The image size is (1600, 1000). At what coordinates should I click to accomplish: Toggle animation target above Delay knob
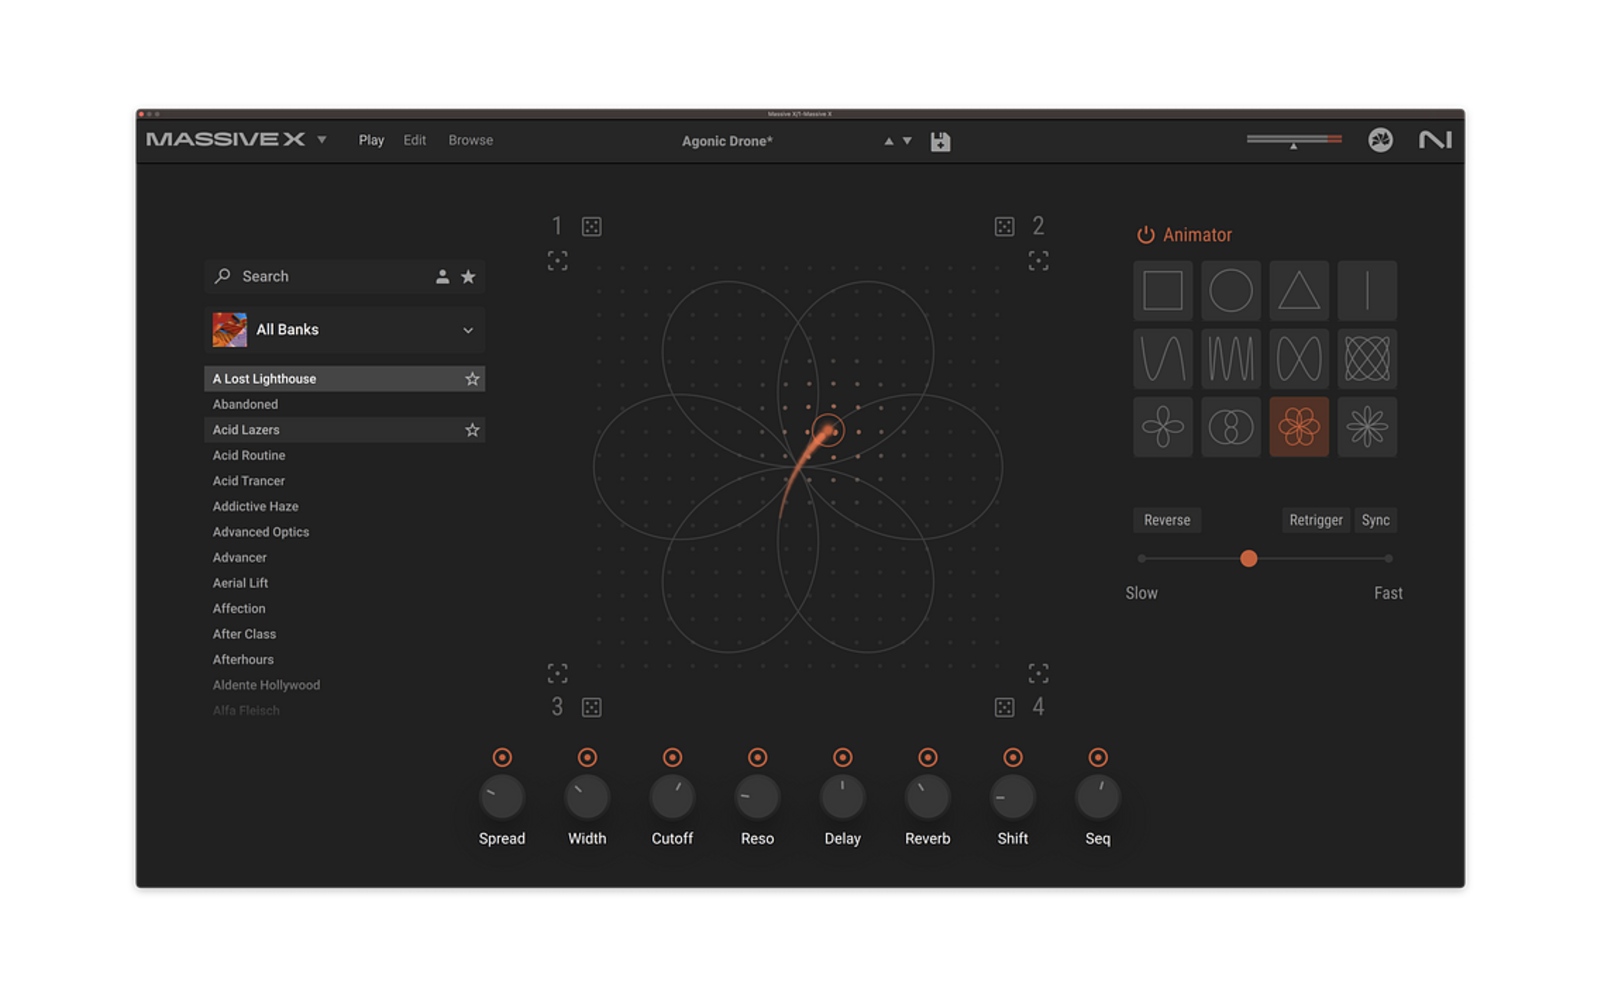click(x=843, y=758)
